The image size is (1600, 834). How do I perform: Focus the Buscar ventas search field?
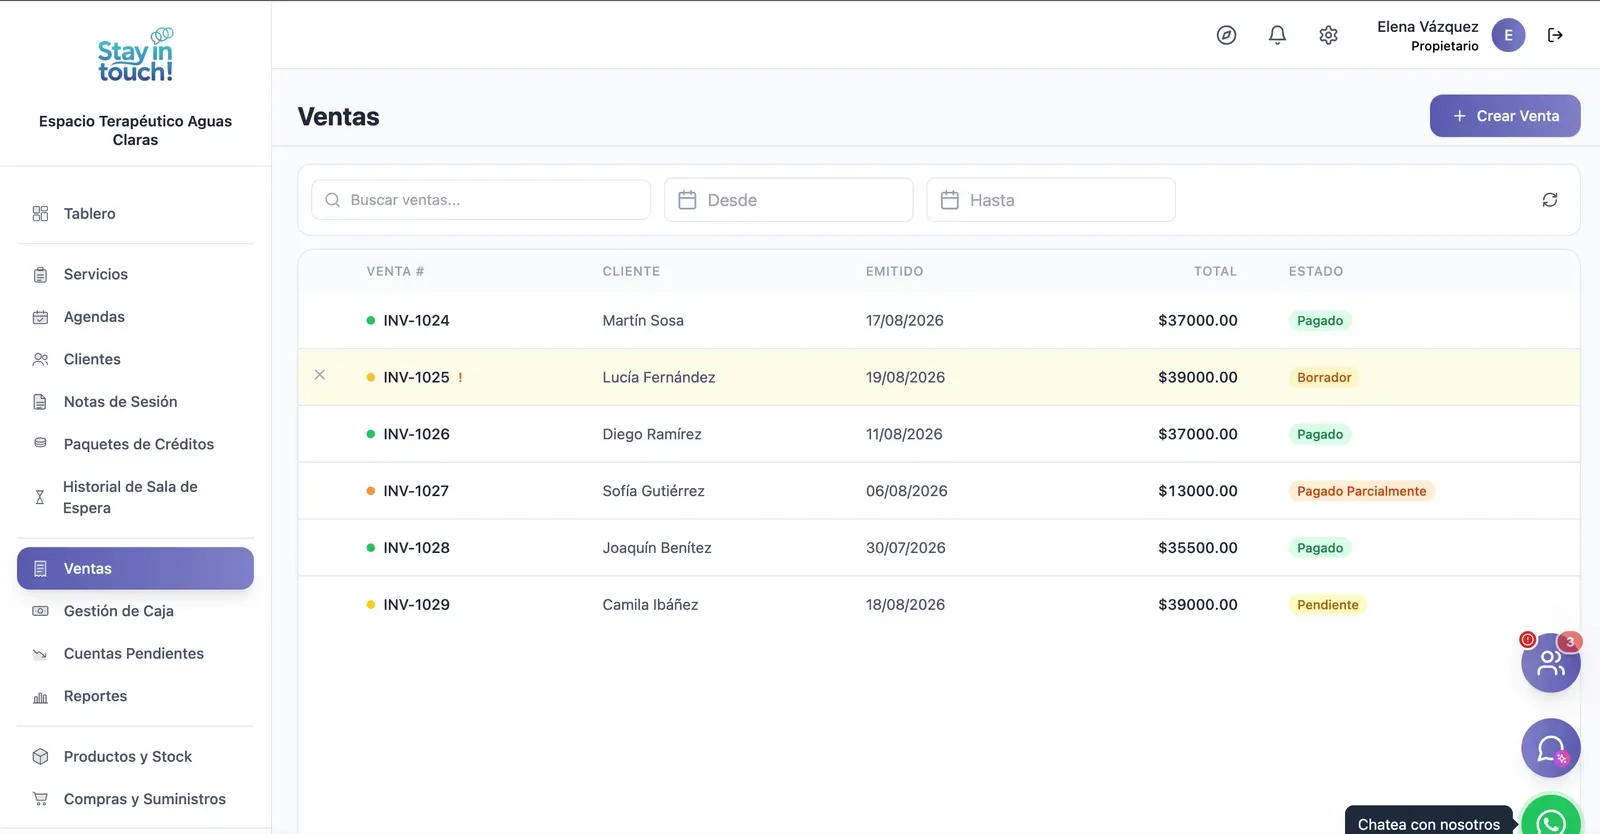481,200
